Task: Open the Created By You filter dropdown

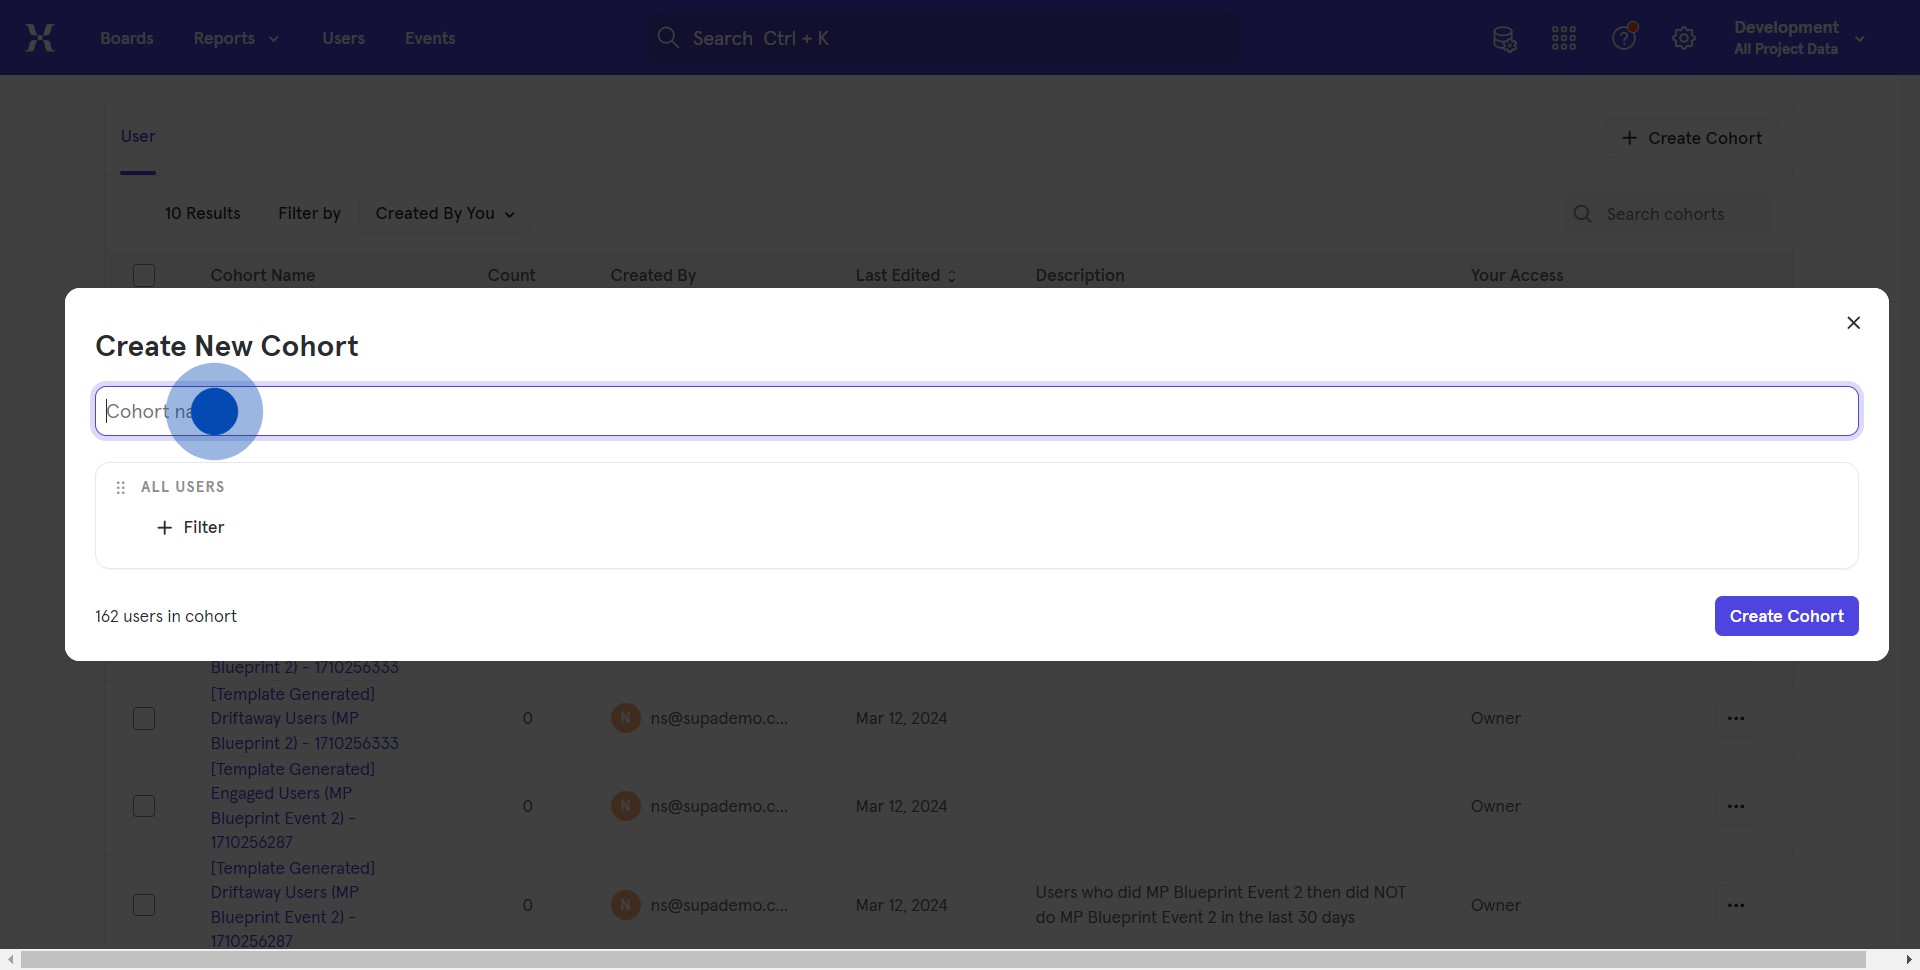Action: 444,214
